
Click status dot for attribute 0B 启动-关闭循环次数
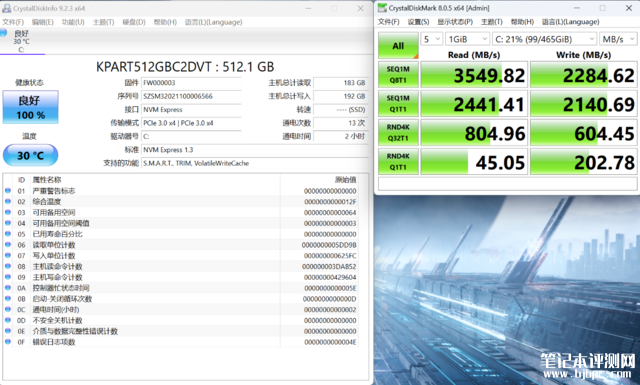(x=8, y=298)
